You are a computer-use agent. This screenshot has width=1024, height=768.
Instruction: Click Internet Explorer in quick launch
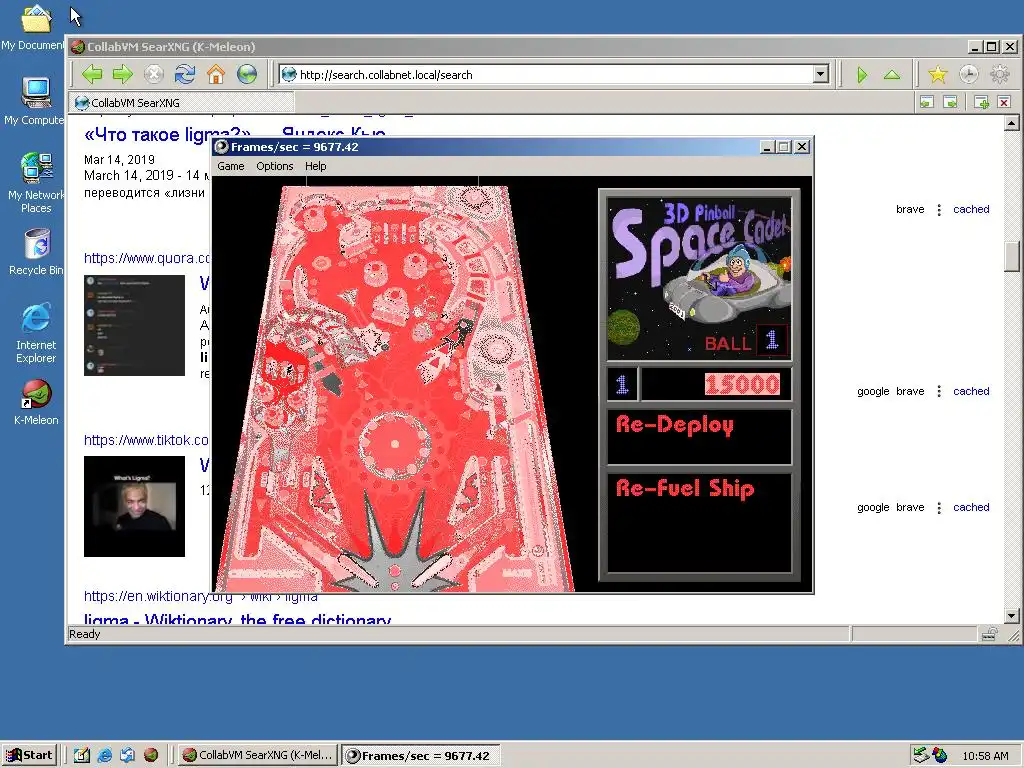pos(104,755)
